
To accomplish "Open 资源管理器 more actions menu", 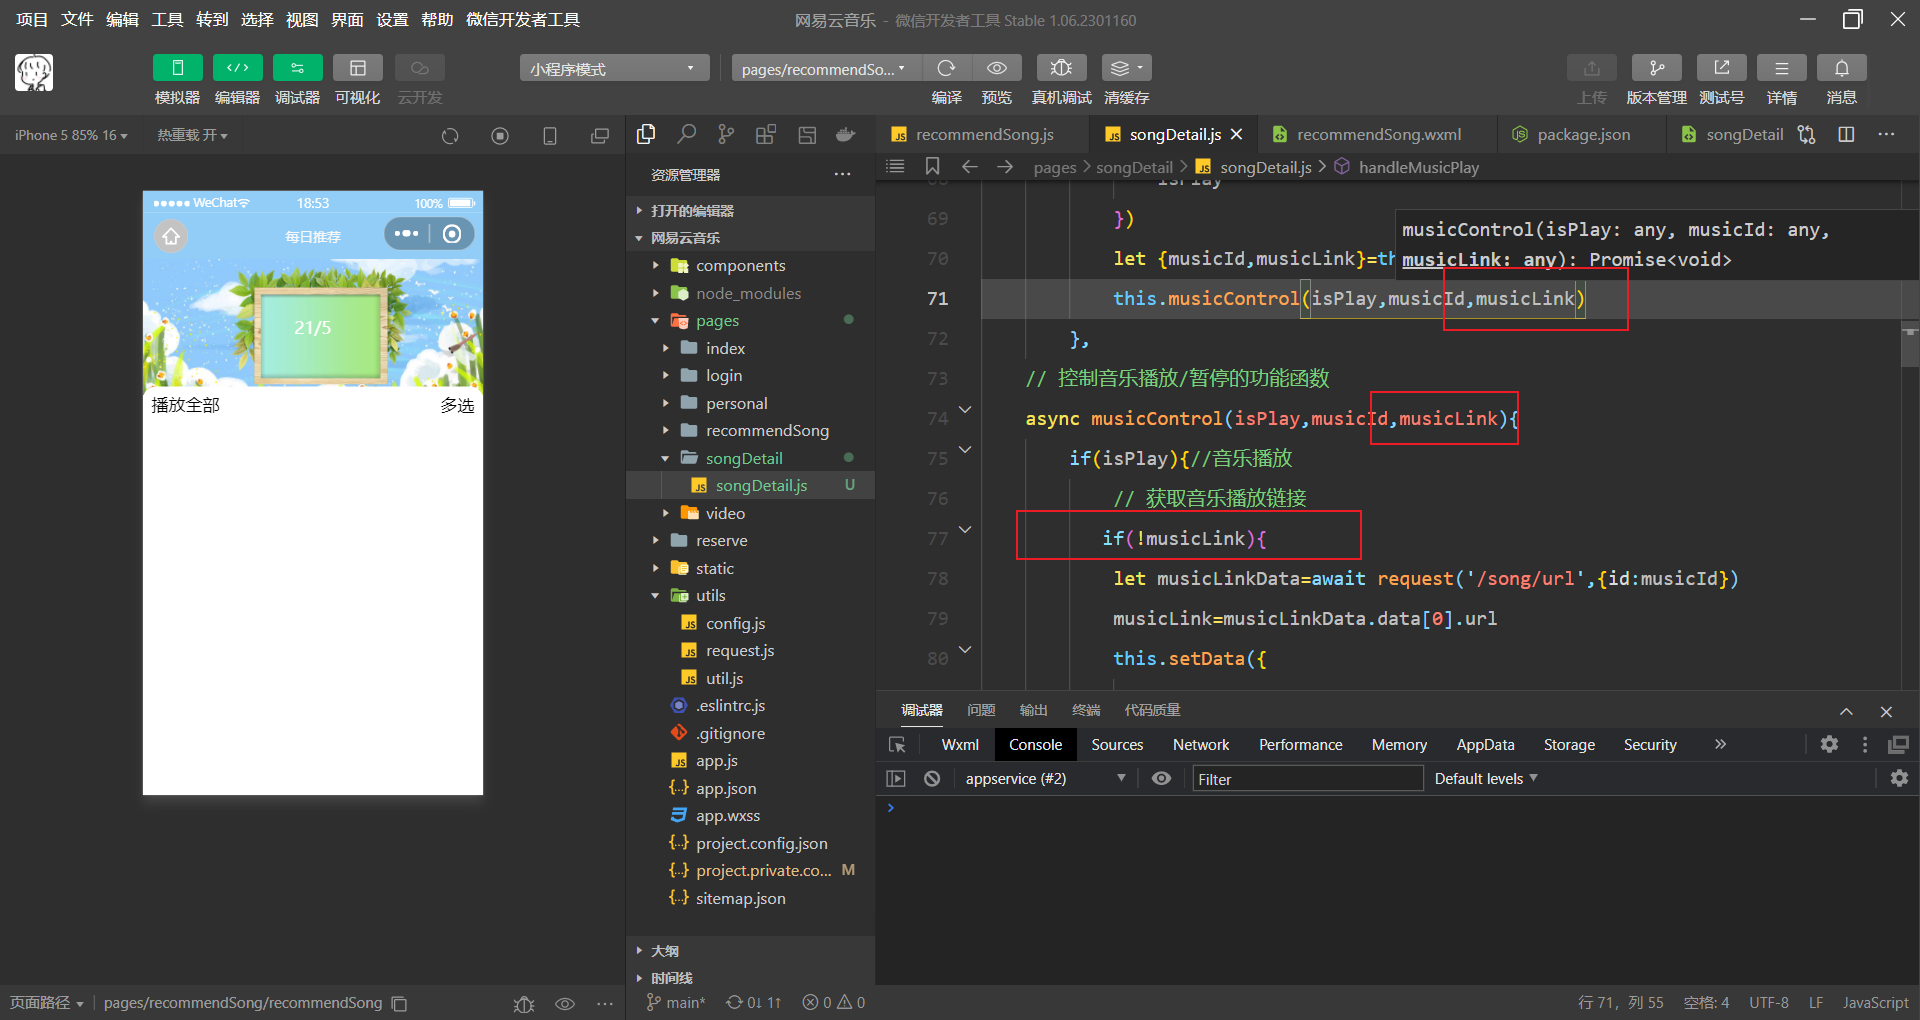I will [x=843, y=174].
